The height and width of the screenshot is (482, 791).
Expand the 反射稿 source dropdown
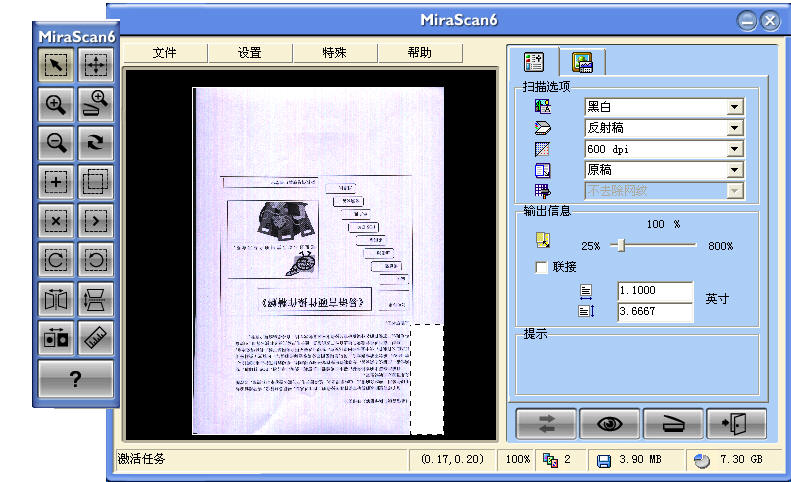tap(735, 128)
